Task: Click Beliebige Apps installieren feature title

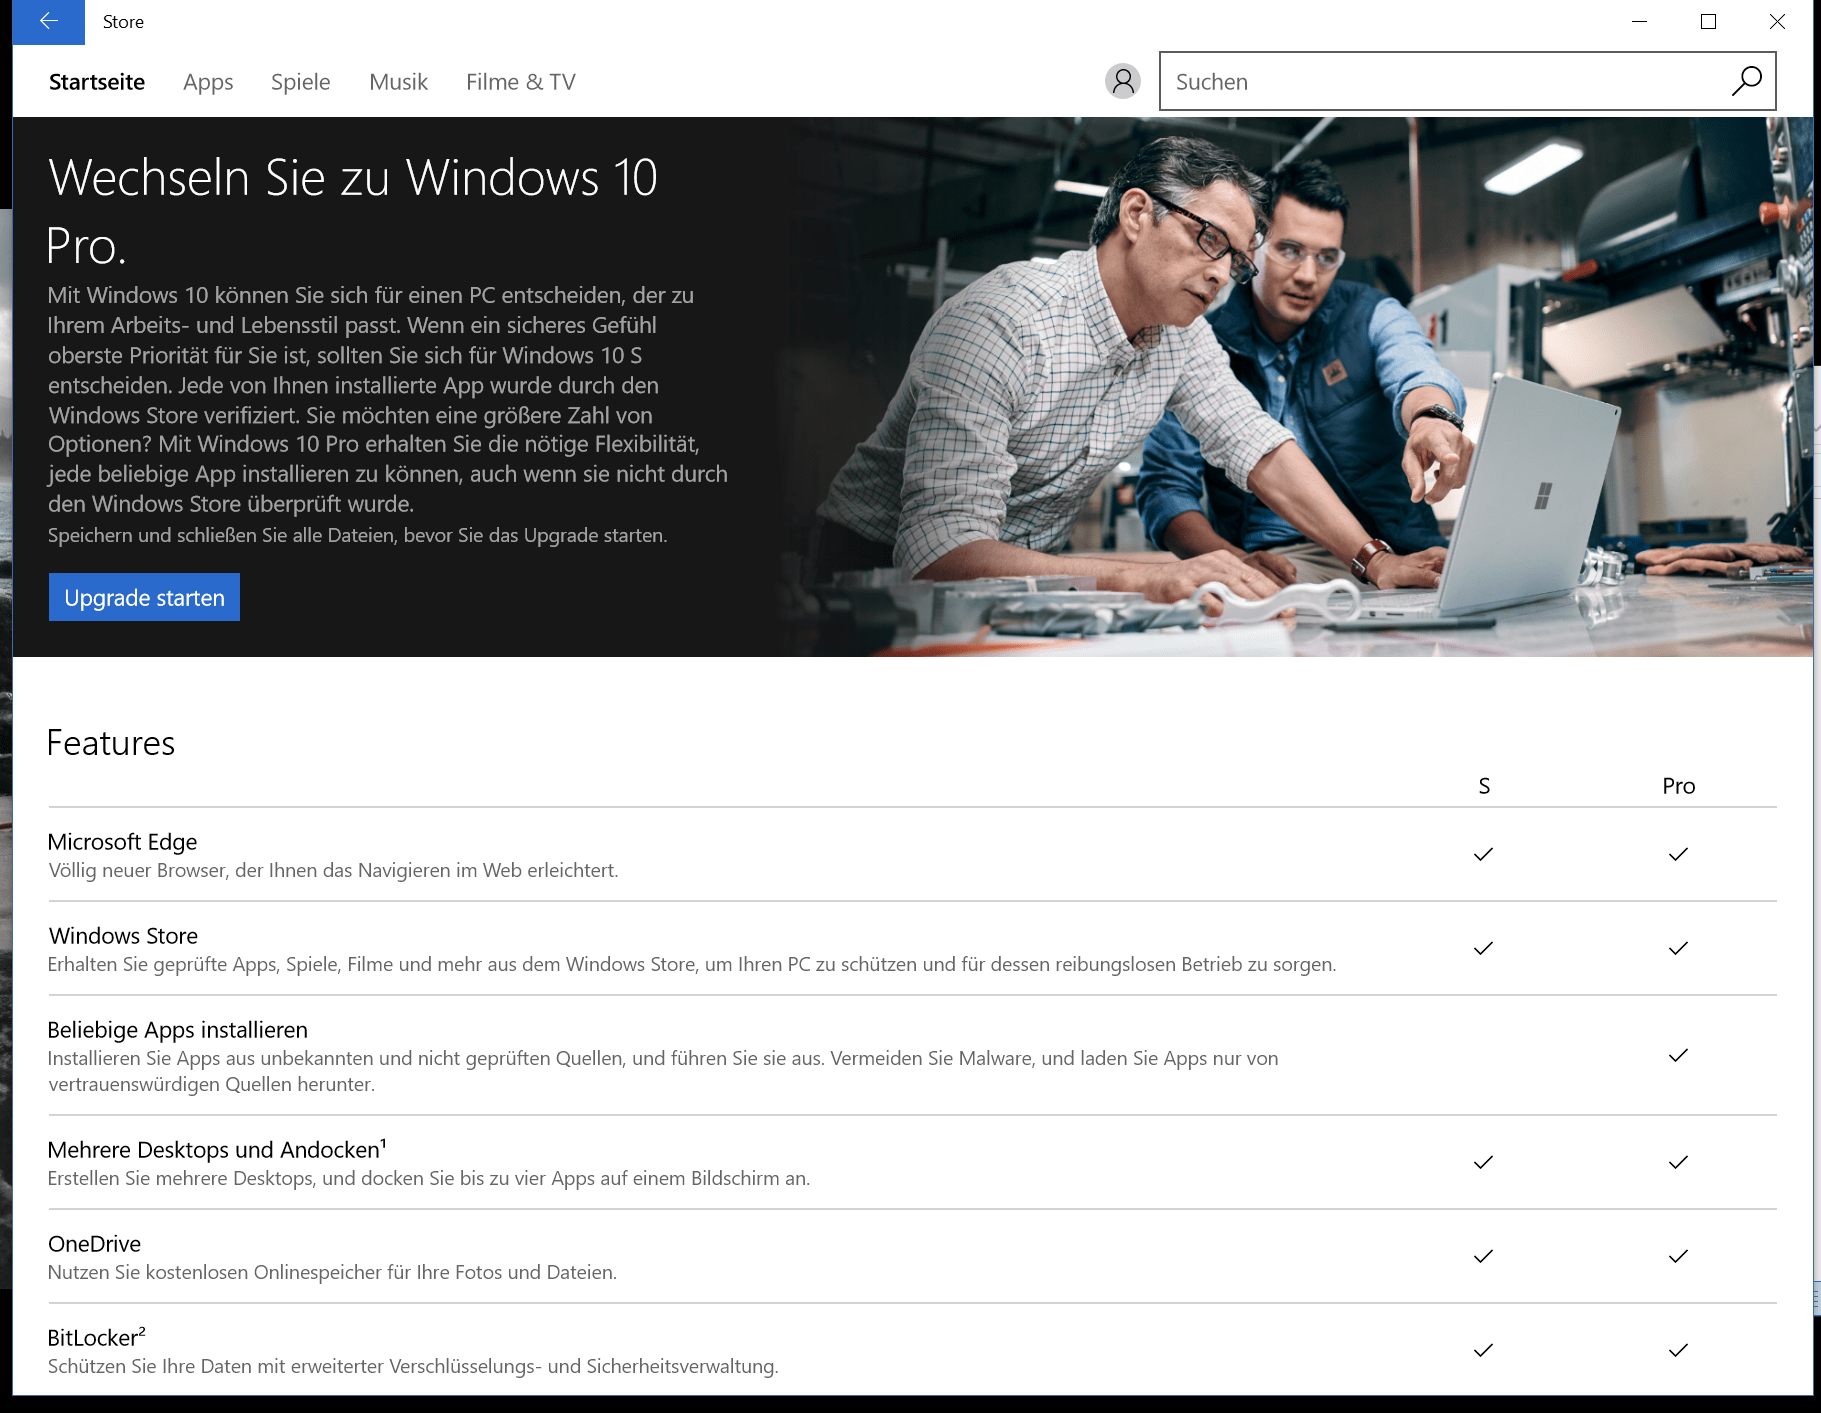Action: point(178,1030)
